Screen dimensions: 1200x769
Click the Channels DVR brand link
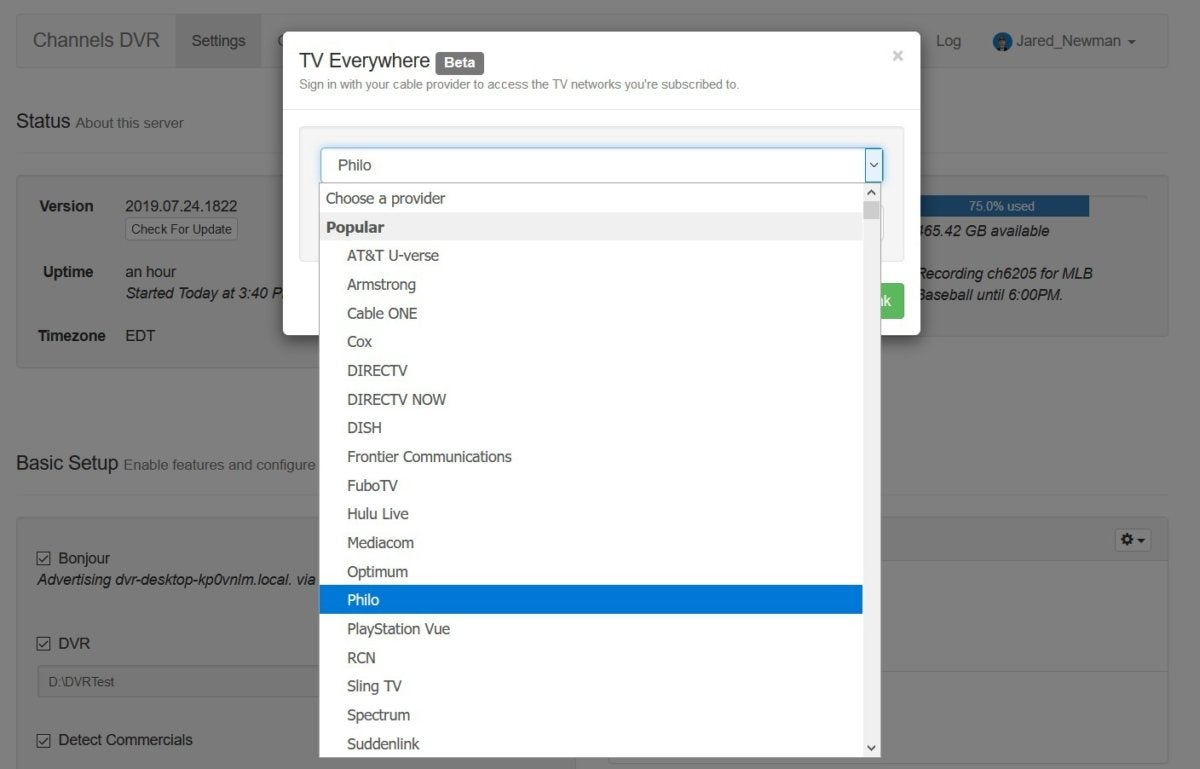click(96, 41)
